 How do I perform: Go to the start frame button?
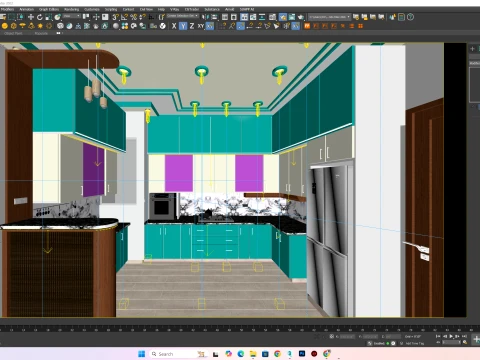pos(438,336)
